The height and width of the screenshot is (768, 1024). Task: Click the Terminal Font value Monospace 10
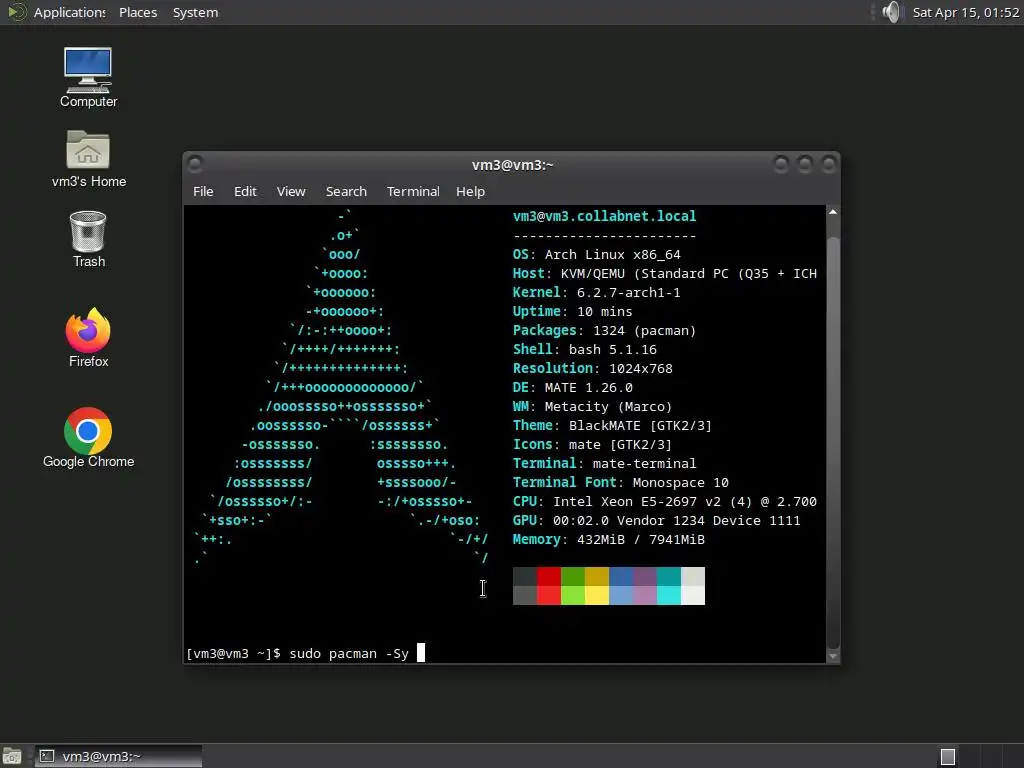680,482
